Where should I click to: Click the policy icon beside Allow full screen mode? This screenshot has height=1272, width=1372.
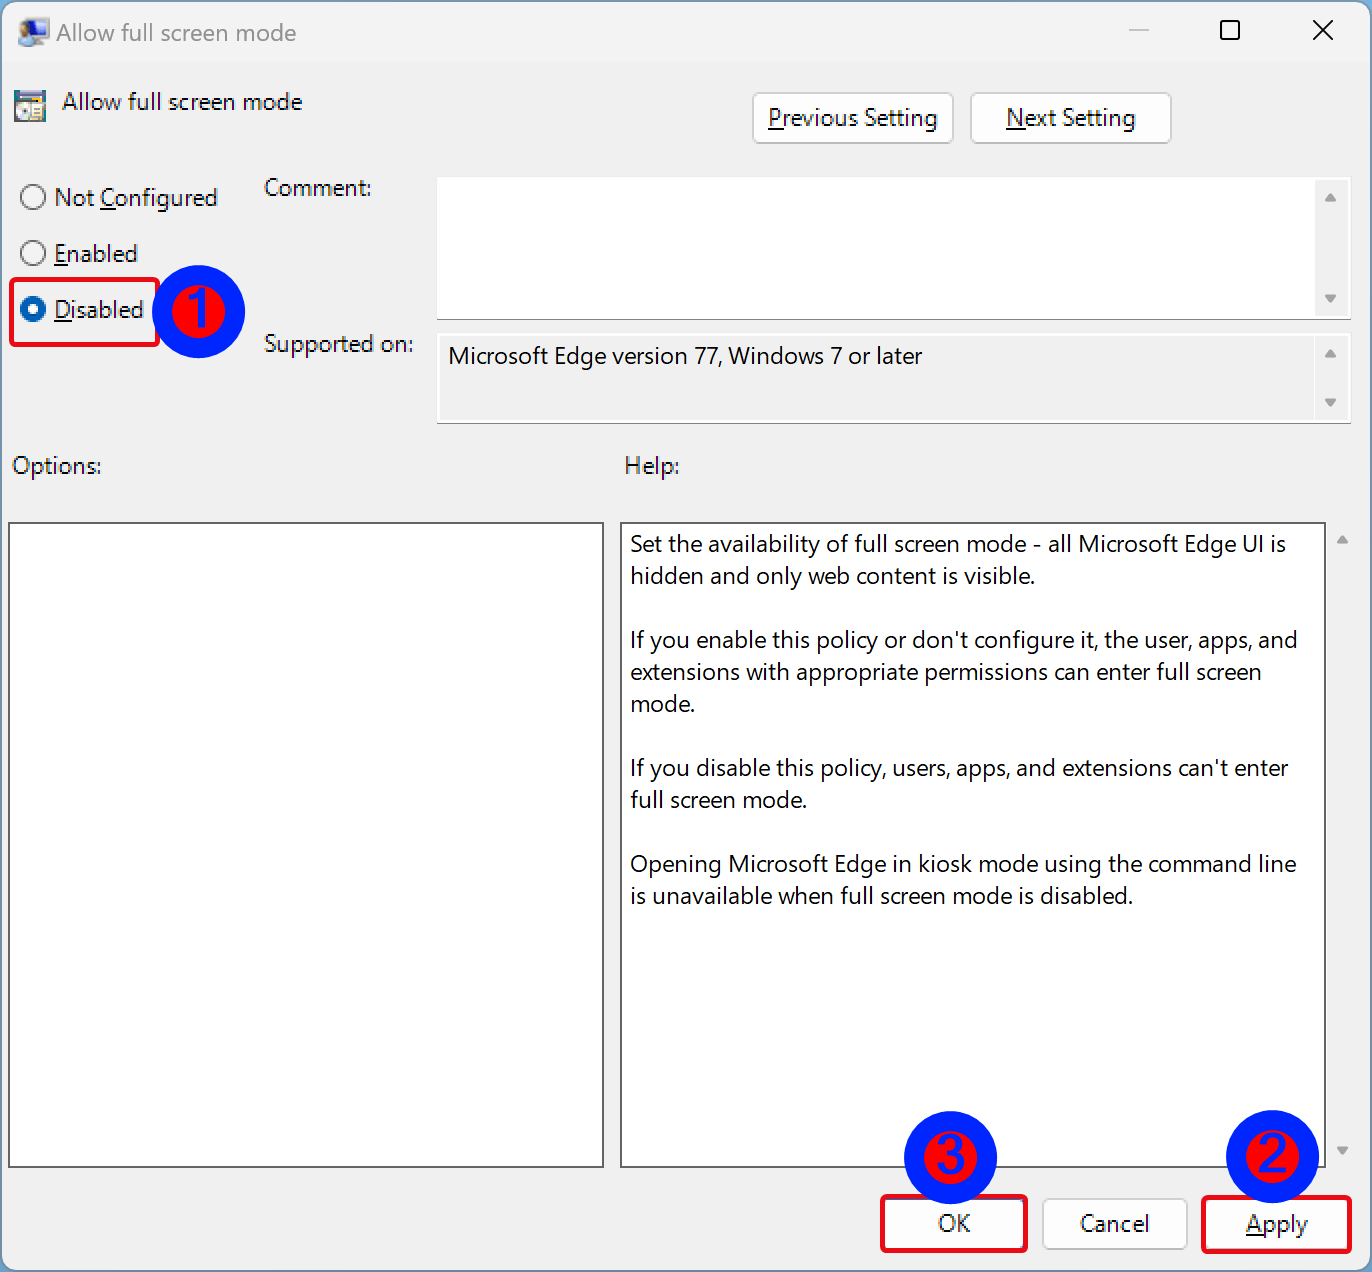[29, 105]
